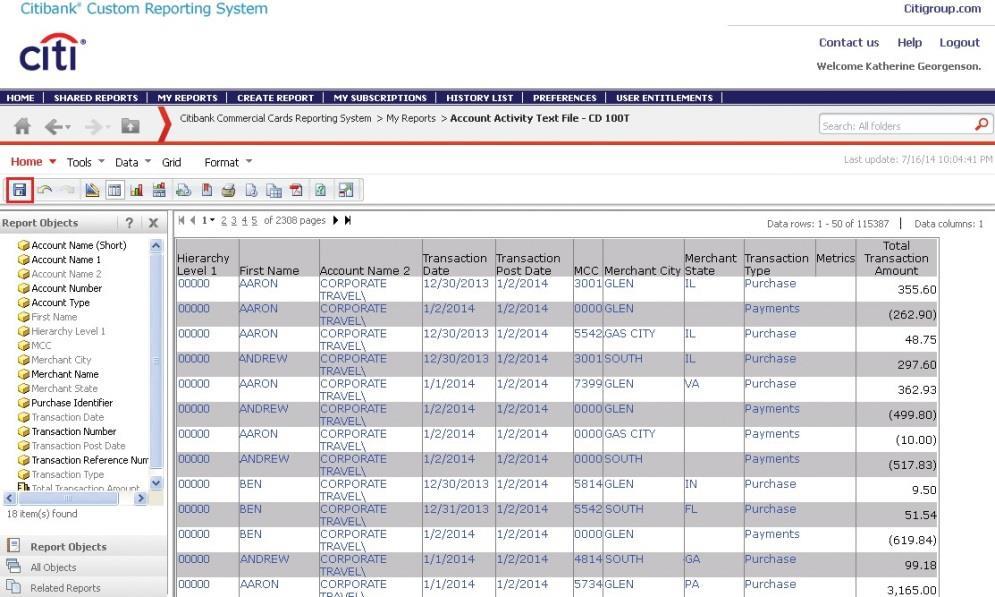Viewport: 995px width, 597px height.
Task: Select the Grid view icon
Action: click(x=114, y=190)
